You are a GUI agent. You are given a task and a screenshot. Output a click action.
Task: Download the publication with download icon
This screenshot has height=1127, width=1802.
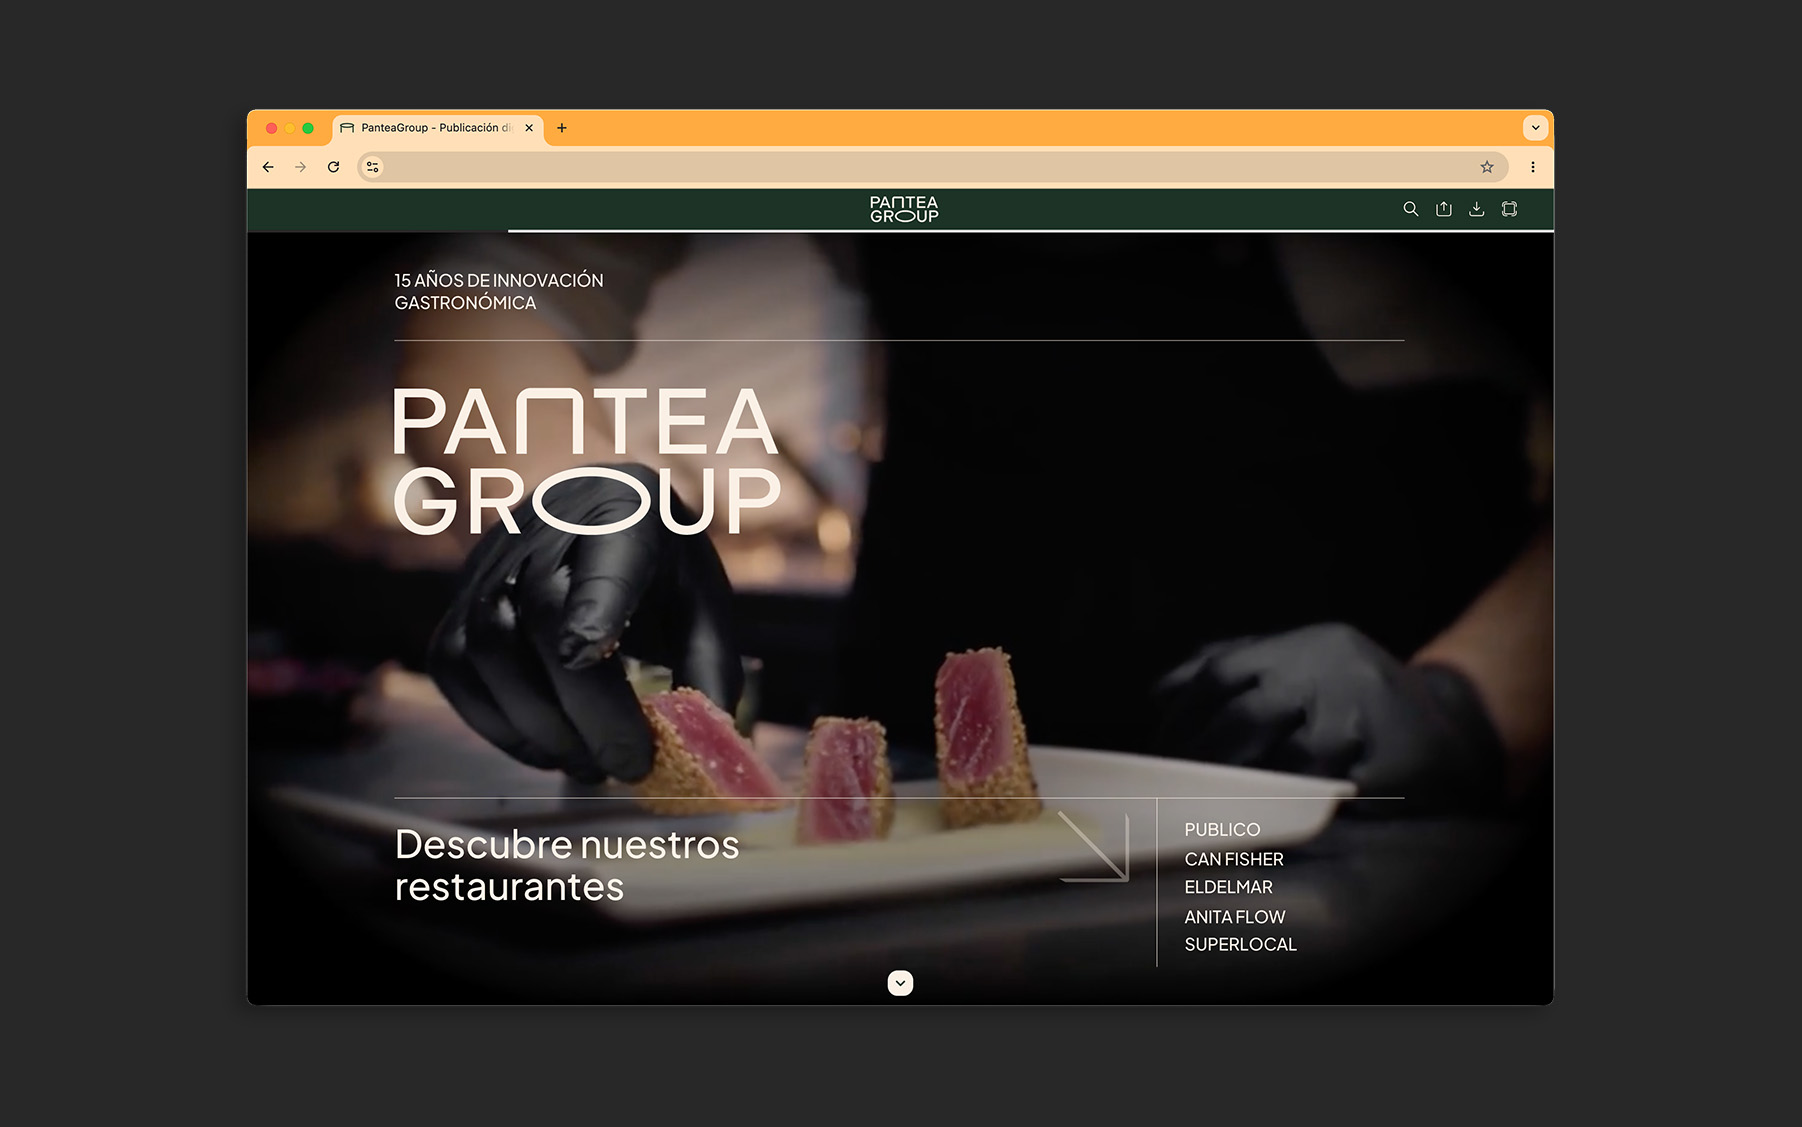pos(1476,209)
